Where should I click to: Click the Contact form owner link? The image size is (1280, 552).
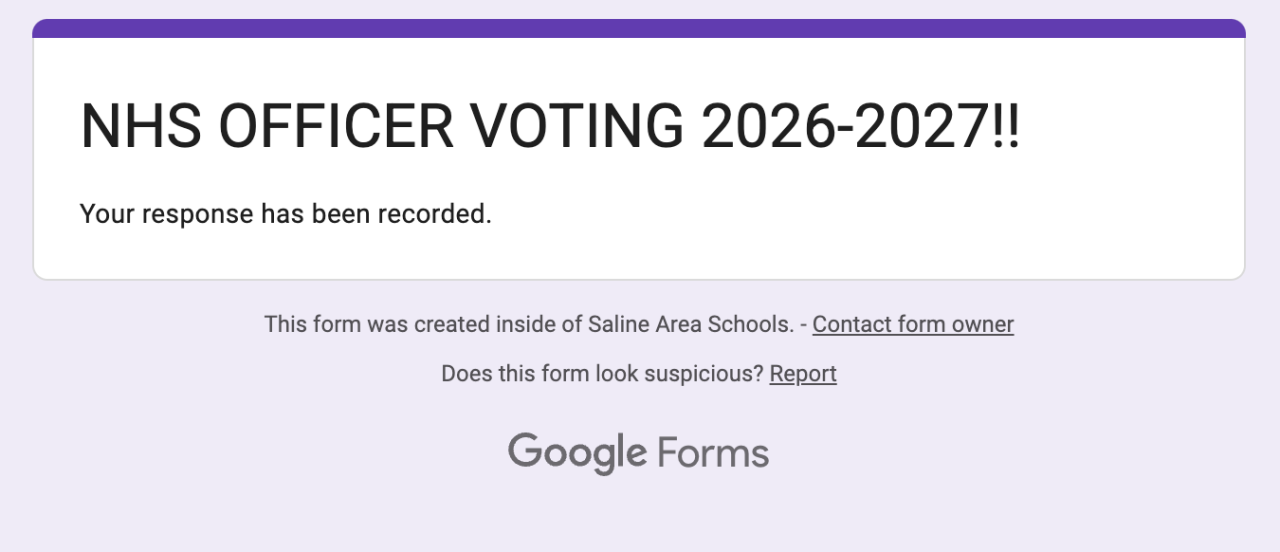pyautogui.click(x=912, y=324)
